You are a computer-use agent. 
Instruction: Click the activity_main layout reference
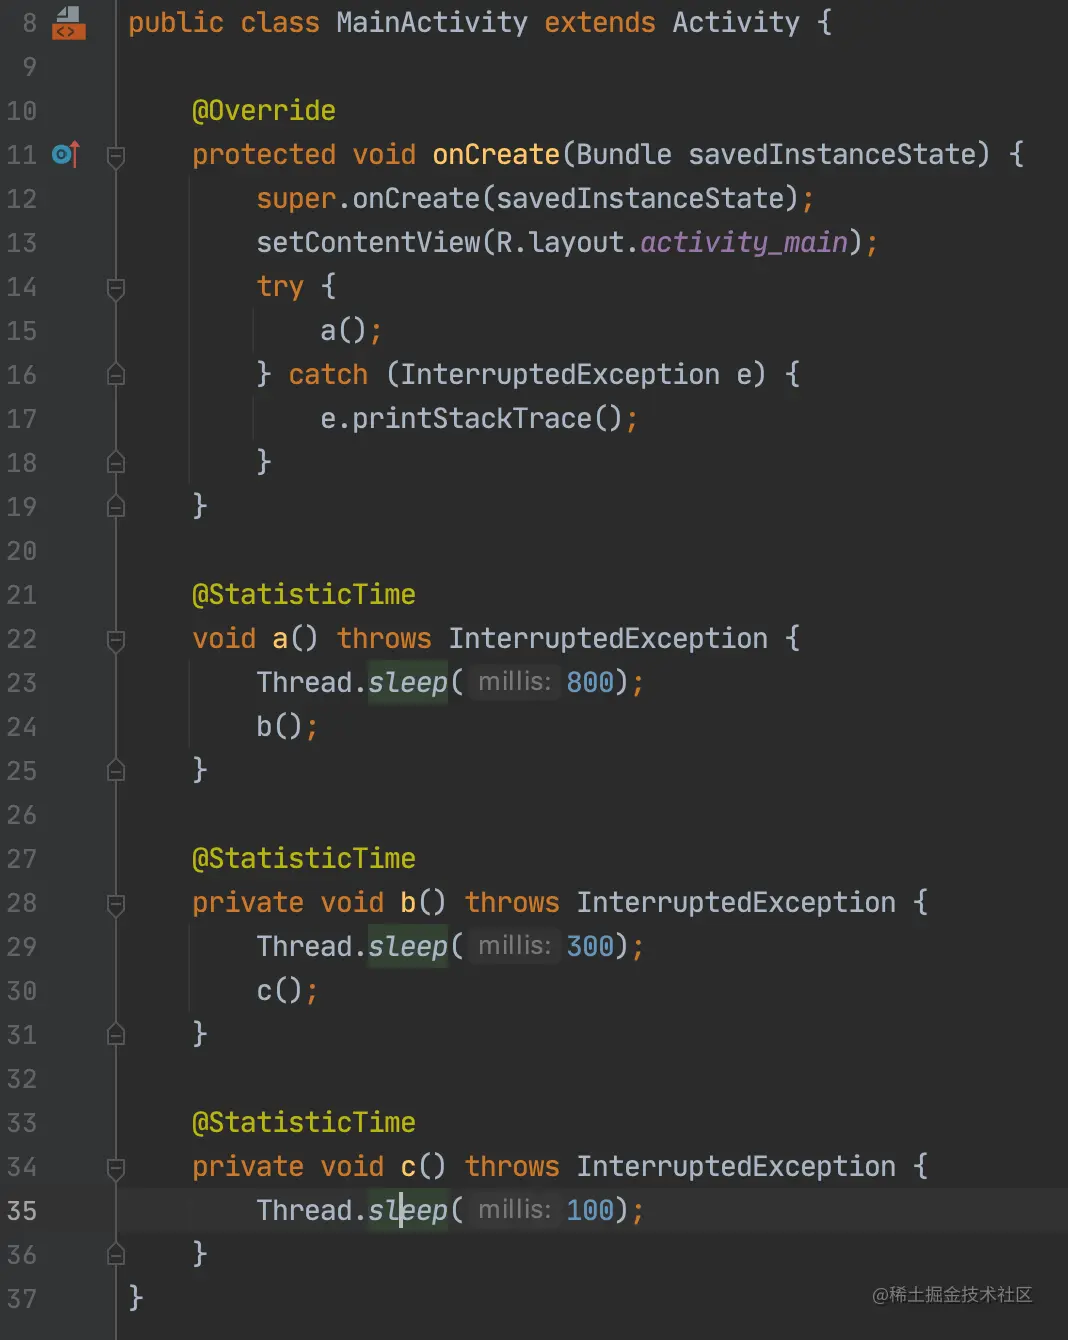pos(744,242)
